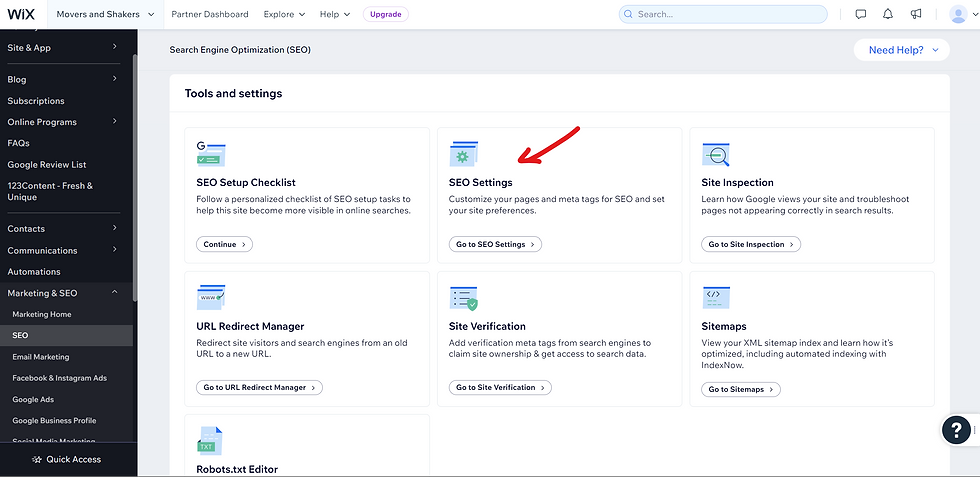Expand the Online Programs sidebar section
Image resolution: width=980 pixels, height=477 pixels.
(x=115, y=121)
